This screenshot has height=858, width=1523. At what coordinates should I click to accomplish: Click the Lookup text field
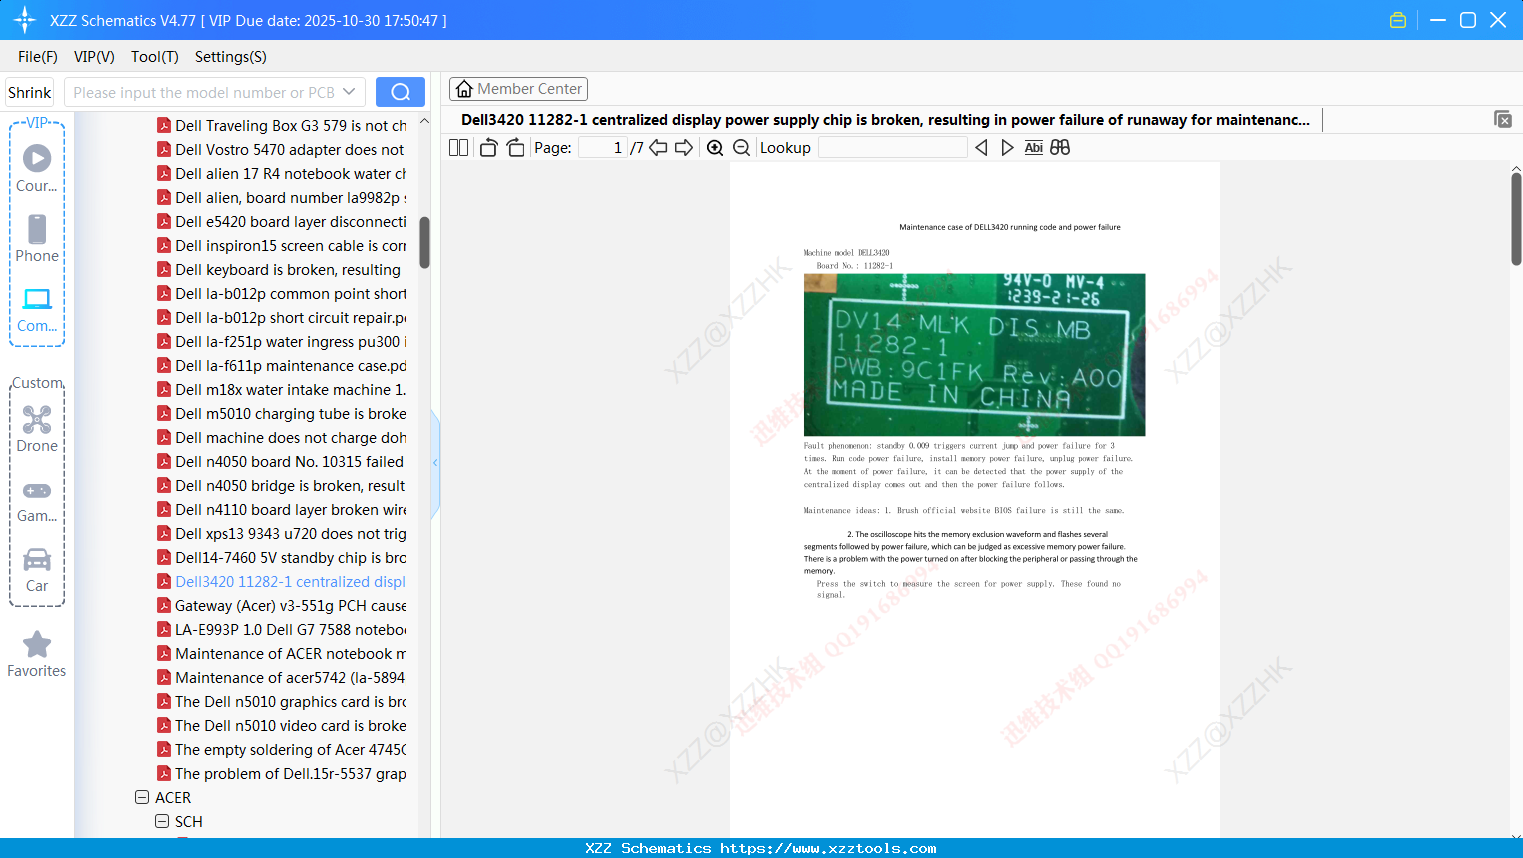coord(892,148)
